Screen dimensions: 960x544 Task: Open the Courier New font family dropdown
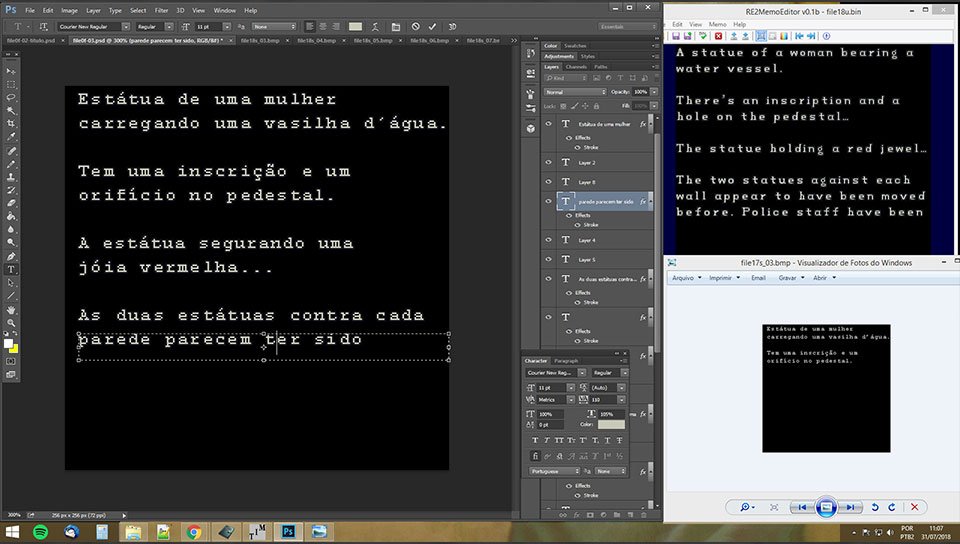88,26
